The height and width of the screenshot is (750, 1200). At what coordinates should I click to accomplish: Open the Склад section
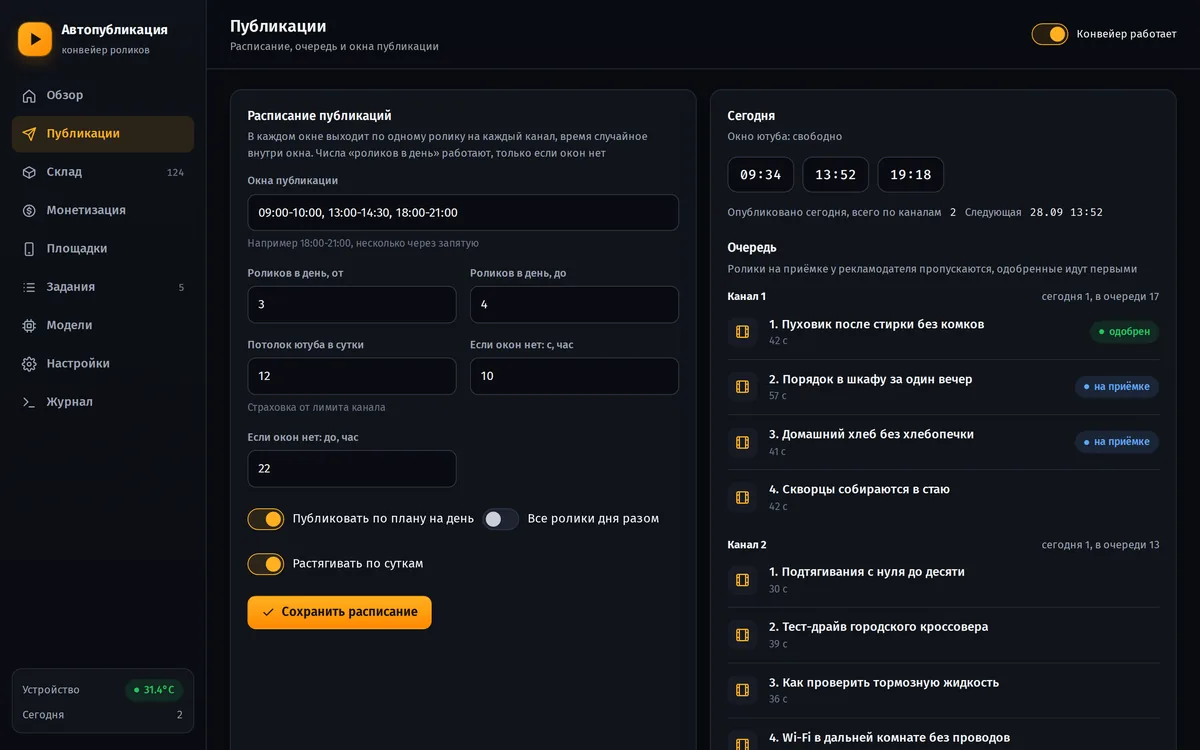(x=103, y=172)
